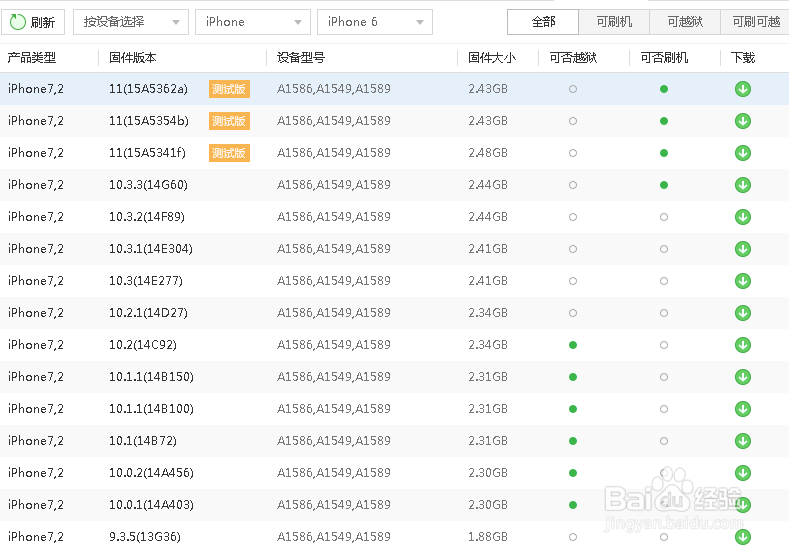This screenshot has width=789, height=551.
Task: Download firmware 10.3.3(14G60)
Action: tap(743, 185)
